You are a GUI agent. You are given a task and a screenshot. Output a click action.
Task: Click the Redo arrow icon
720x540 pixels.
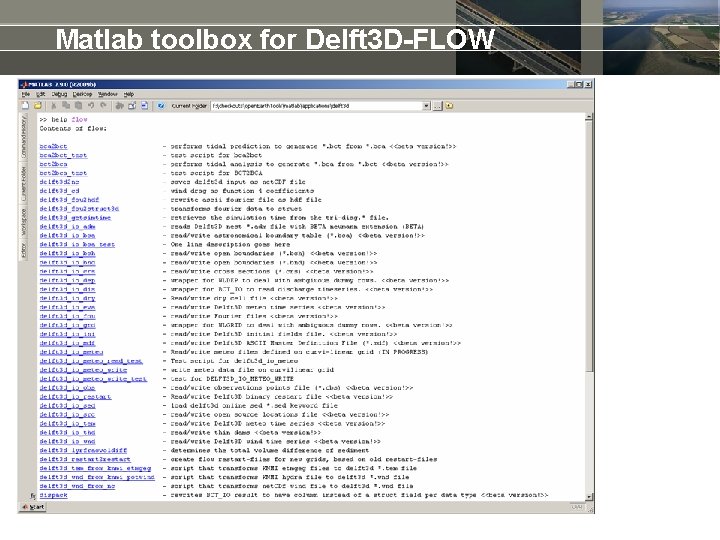click(x=103, y=106)
